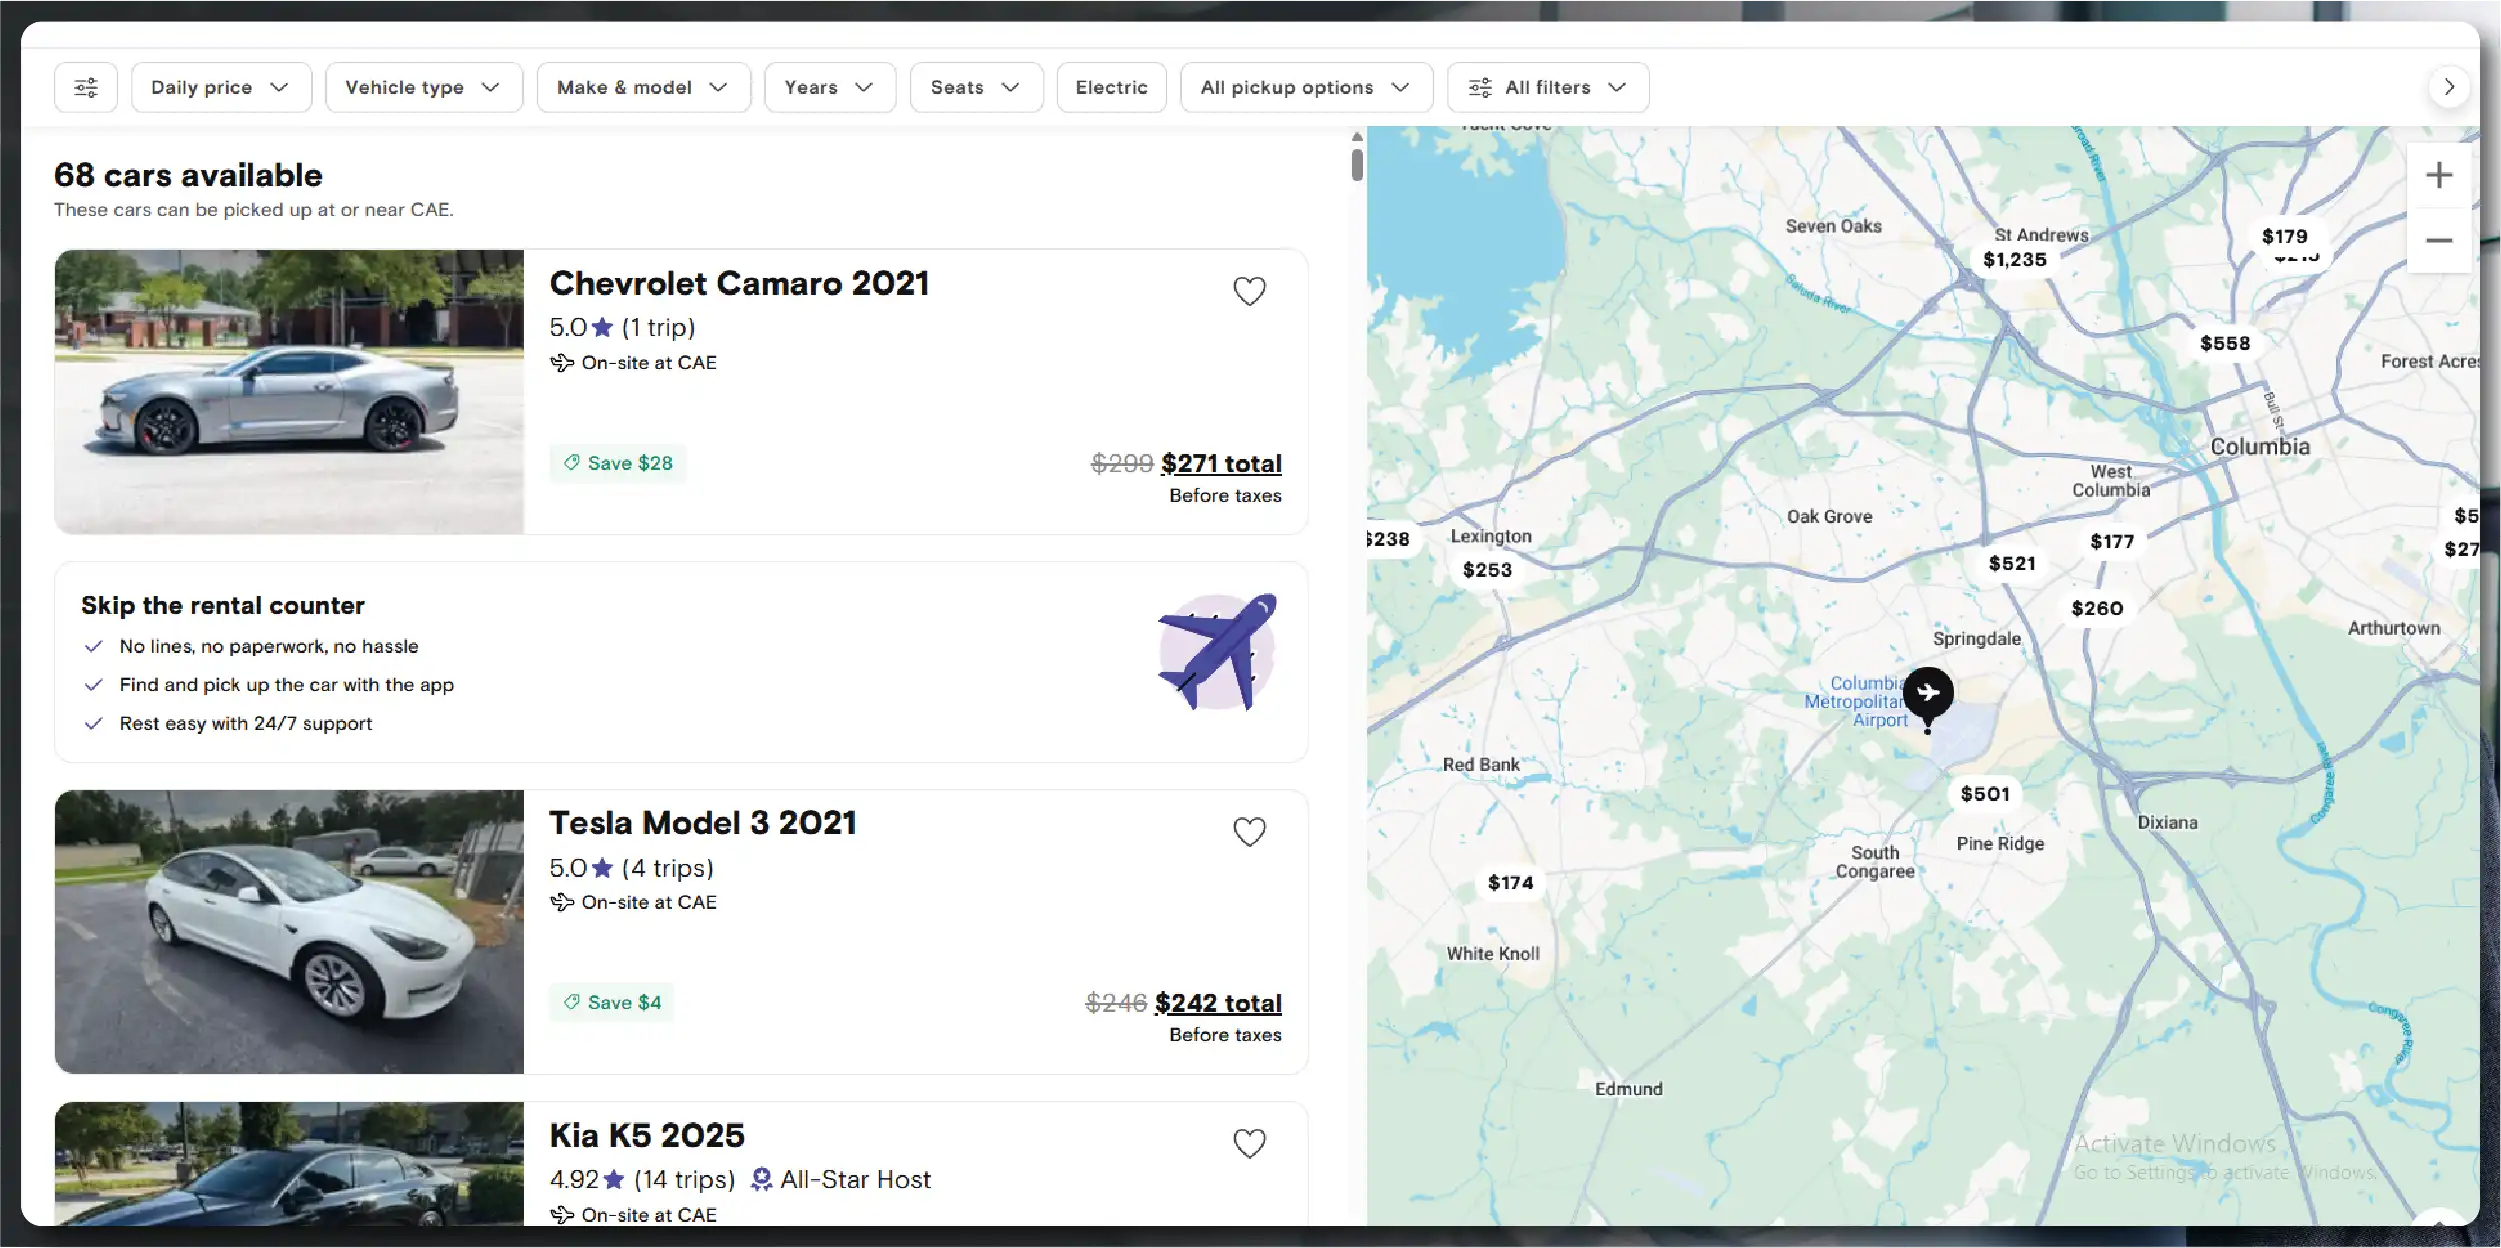Screen dimensions: 2501x1248
Task: Open the Vehicle type dropdown
Action: 423,87
